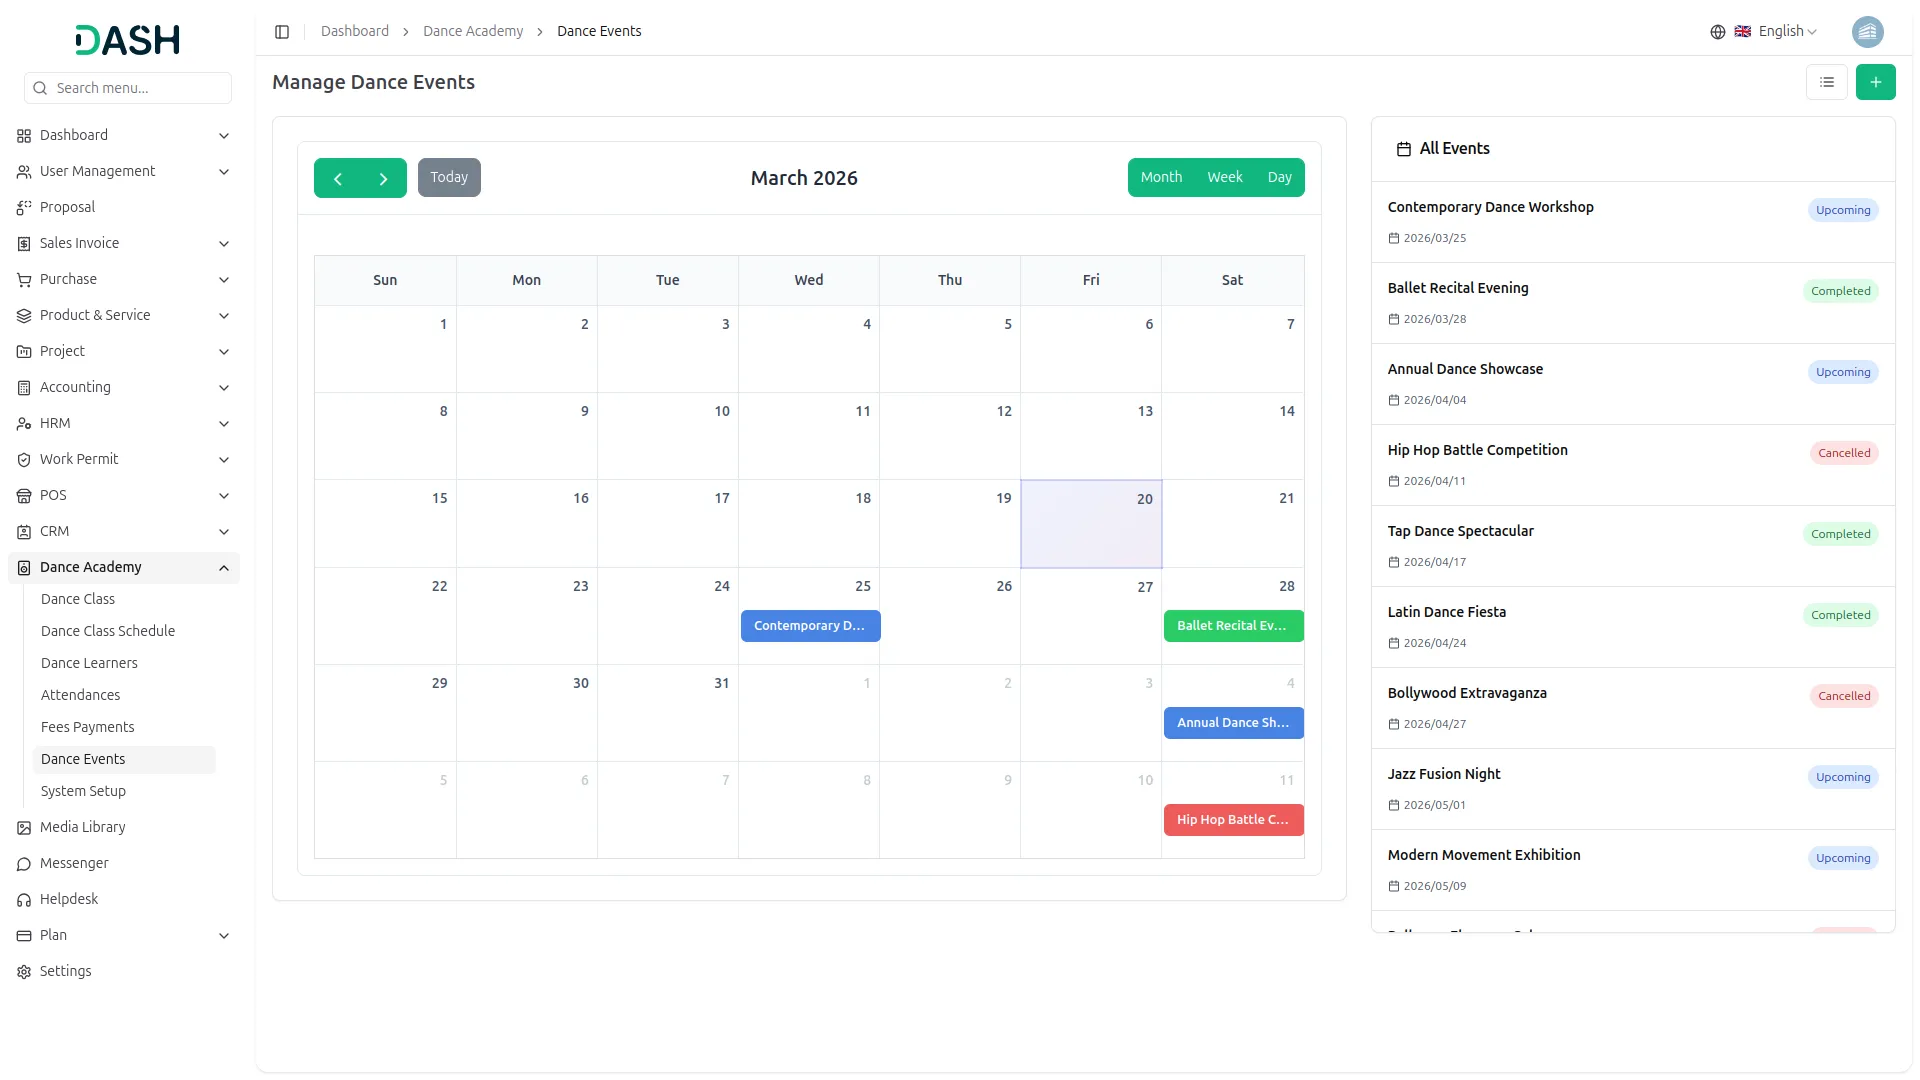This screenshot has width=1920, height=1080.
Task: Open the English language dropdown
Action: [1779, 32]
